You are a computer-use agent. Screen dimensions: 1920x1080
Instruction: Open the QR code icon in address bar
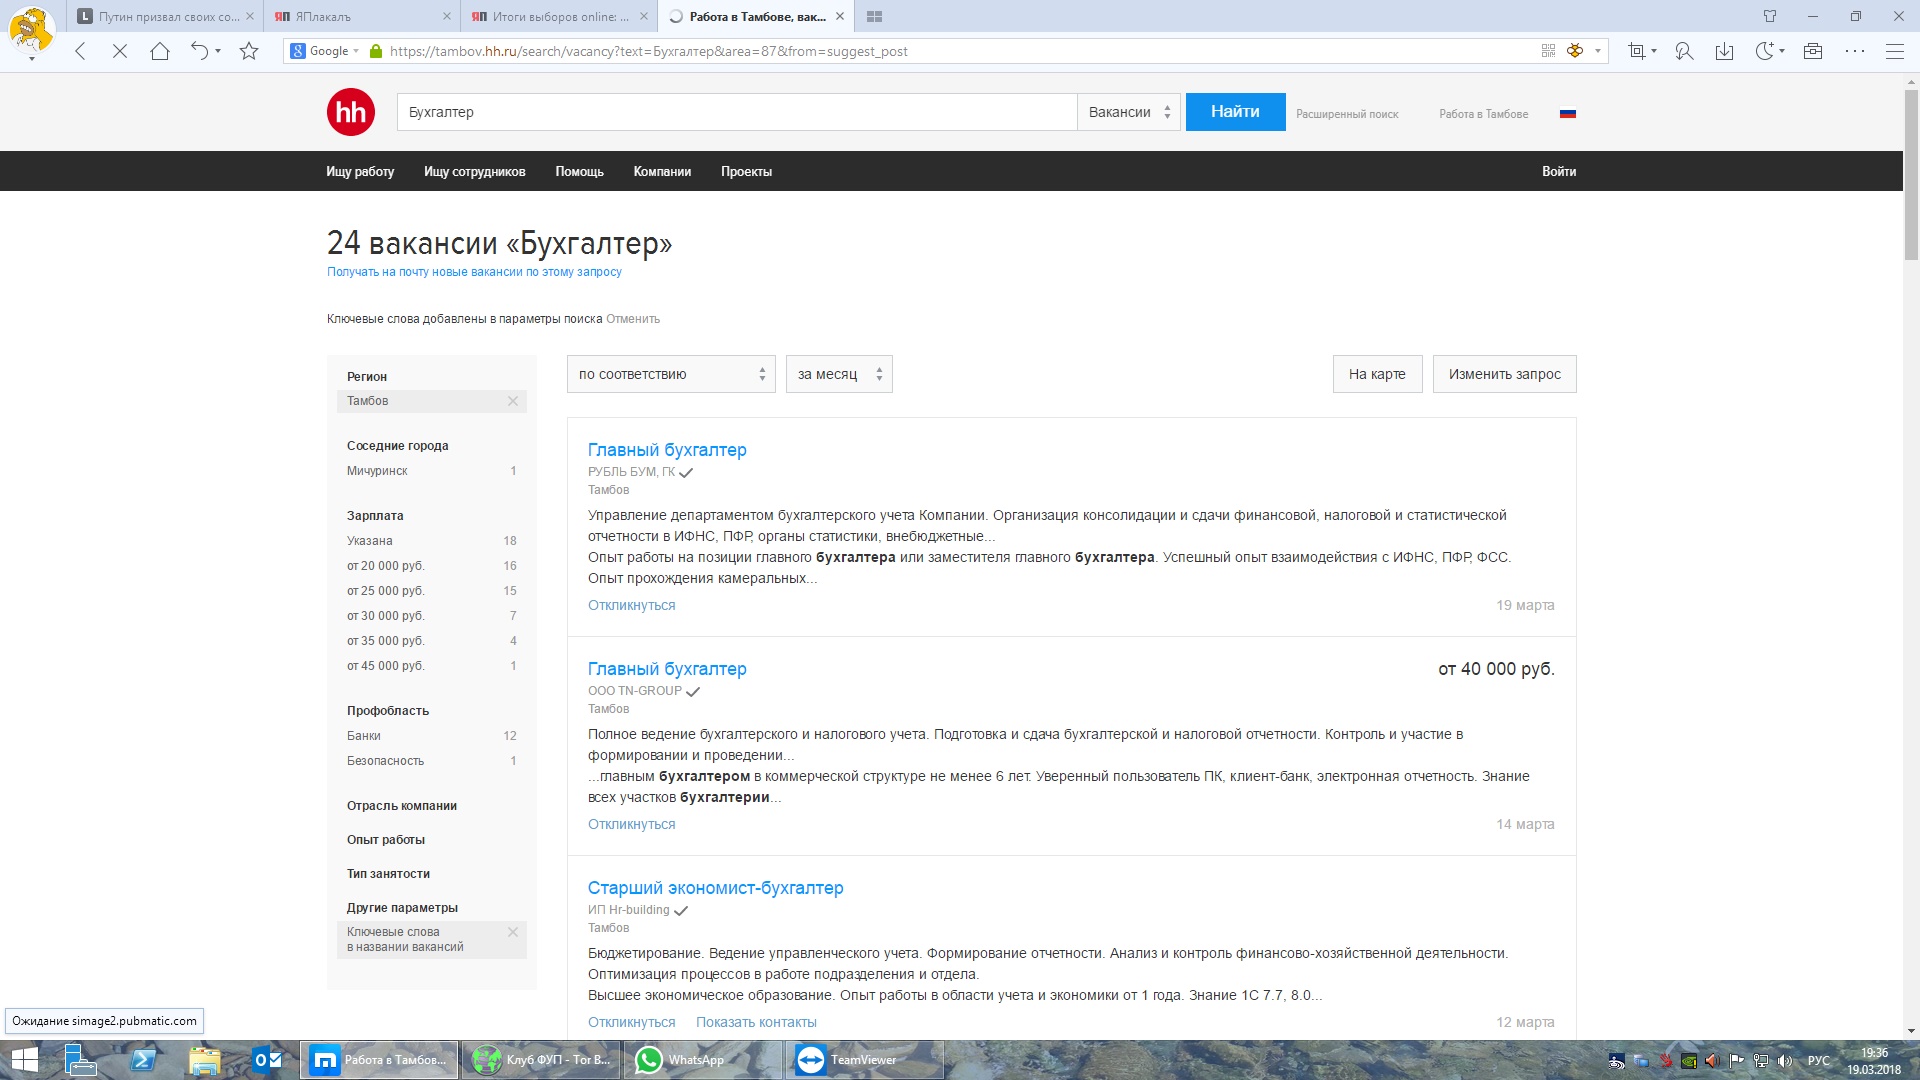(x=1548, y=51)
